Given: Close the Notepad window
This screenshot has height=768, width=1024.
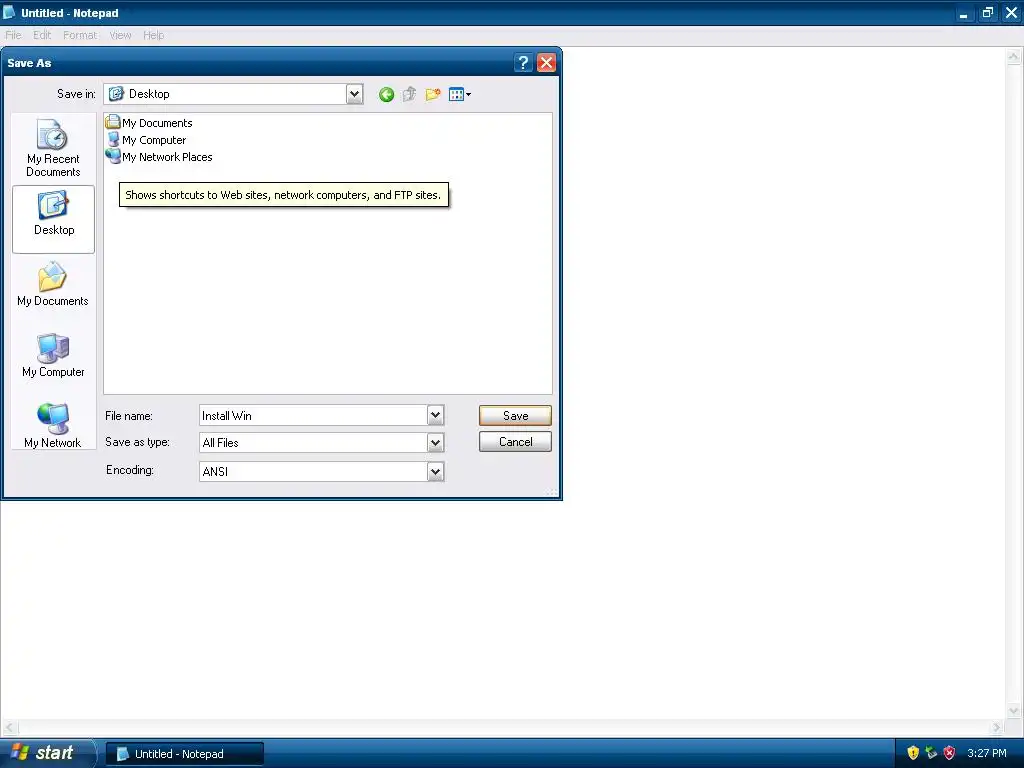Looking at the screenshot, I should point(1011,13).
